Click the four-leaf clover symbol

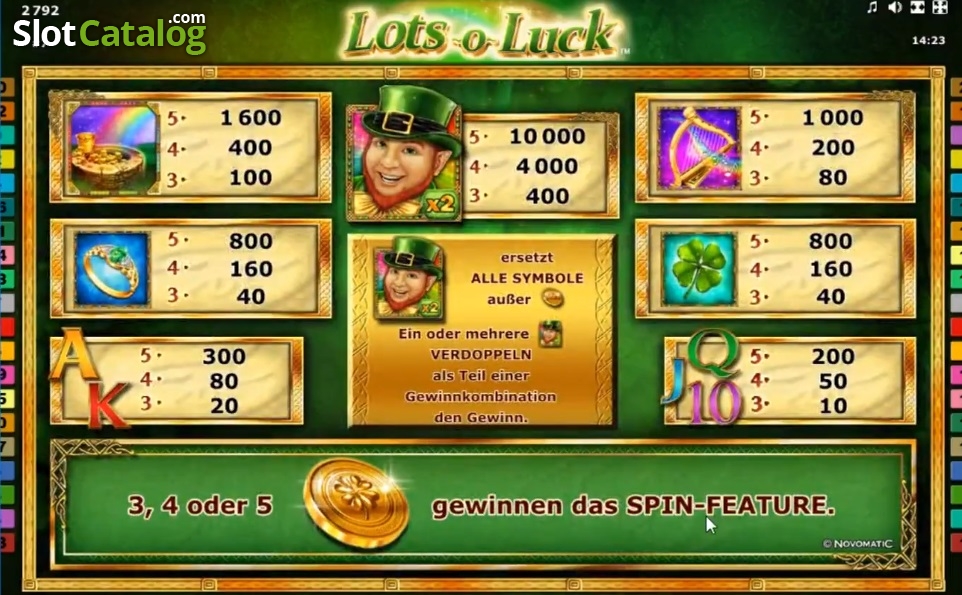point(699,269)
